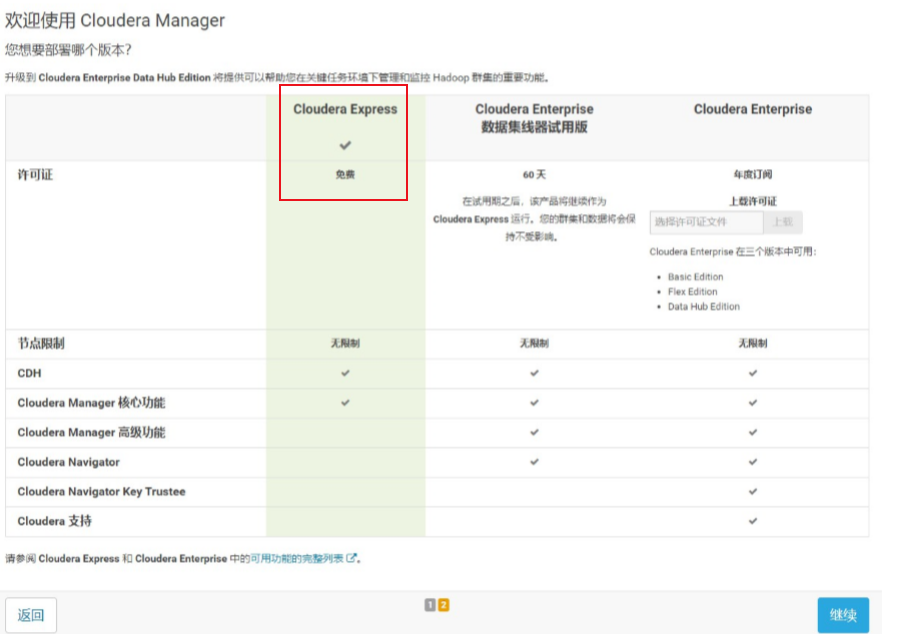This screenshot has width=916, height=634.
Task: Click the Flex Edition list item
Action: tap(692, 292)
